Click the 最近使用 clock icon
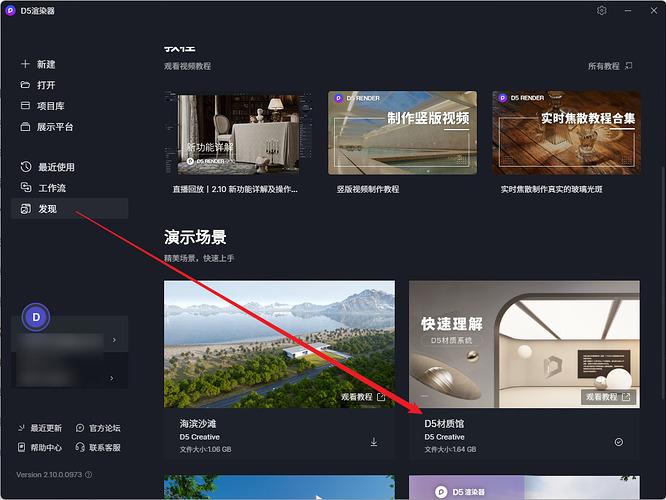666x500 pixels. point(26,167)
